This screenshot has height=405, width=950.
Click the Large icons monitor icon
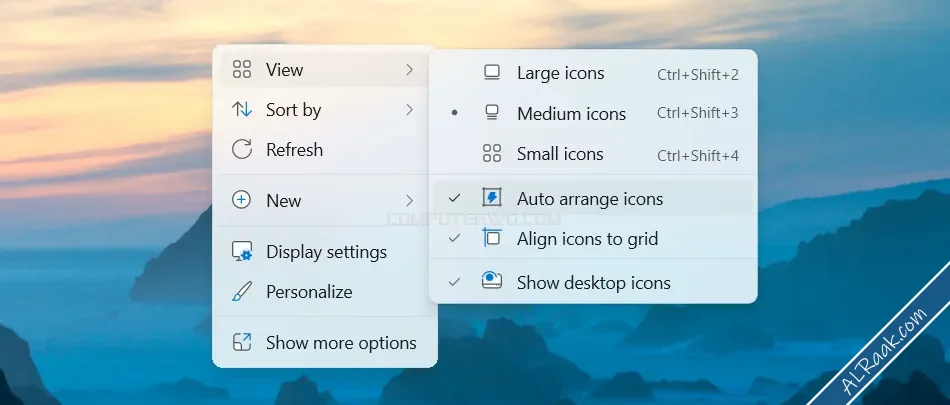(492, 73)
